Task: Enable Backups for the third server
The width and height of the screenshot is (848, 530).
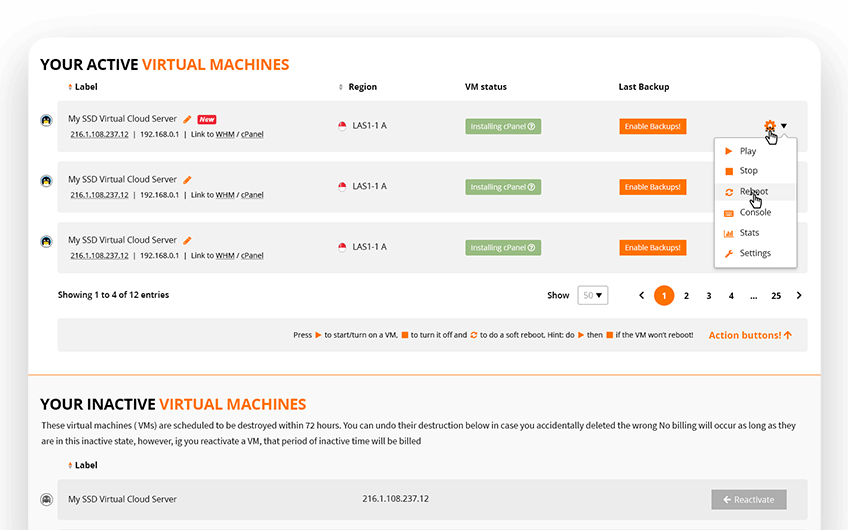Action: coord(653,248)
